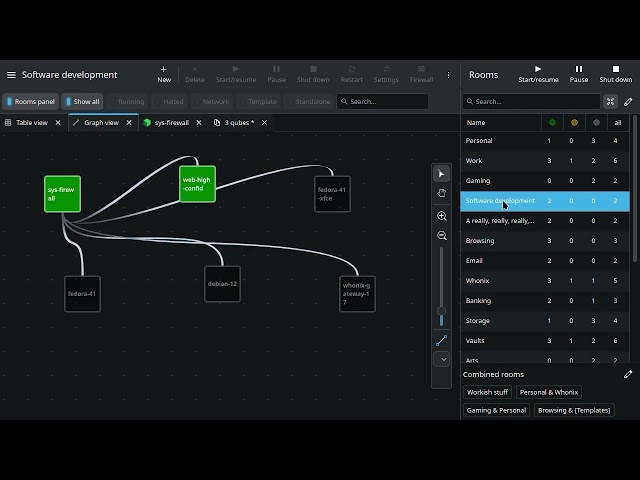
Task: Click main toolbar Shut down button
Action: [x=313, y=74]
